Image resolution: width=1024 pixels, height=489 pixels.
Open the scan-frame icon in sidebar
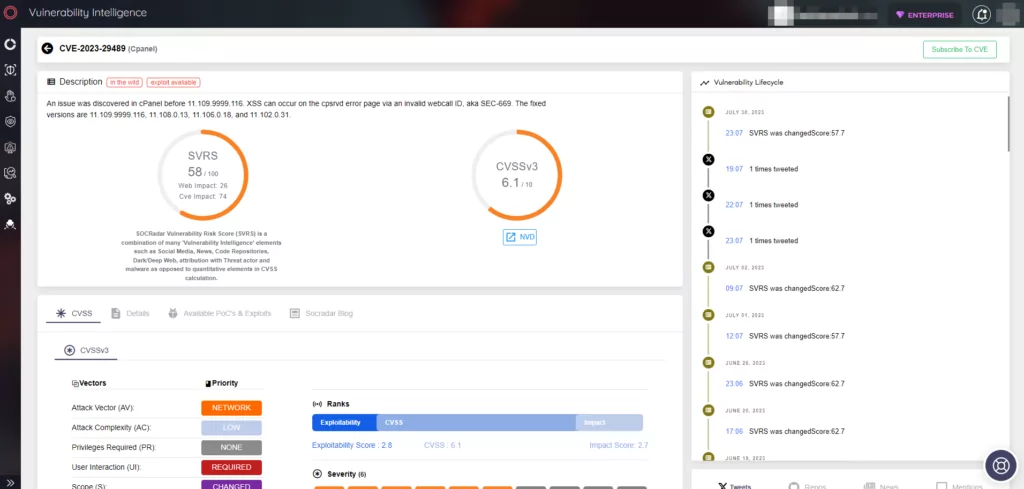tap(10, 70)
